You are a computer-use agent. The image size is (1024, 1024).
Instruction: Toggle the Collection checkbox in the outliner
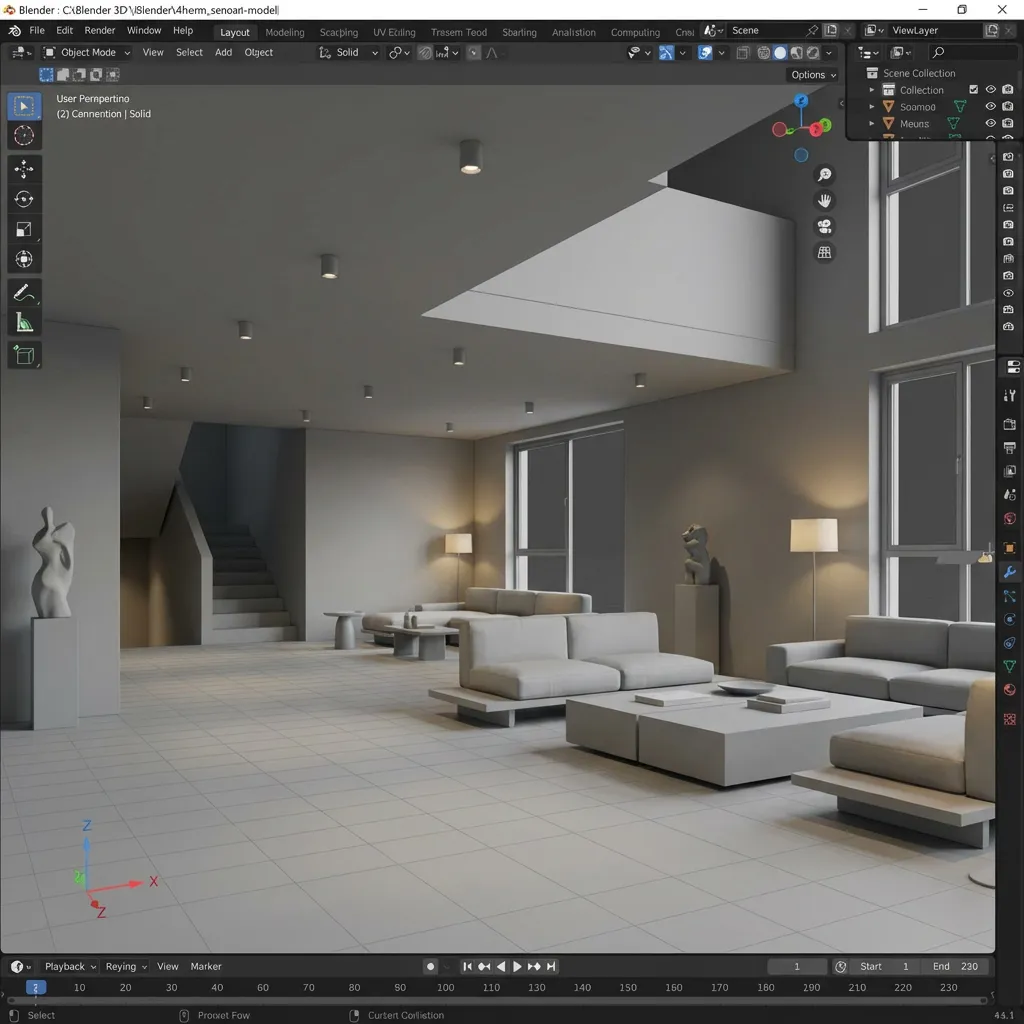tap(974, 90)
